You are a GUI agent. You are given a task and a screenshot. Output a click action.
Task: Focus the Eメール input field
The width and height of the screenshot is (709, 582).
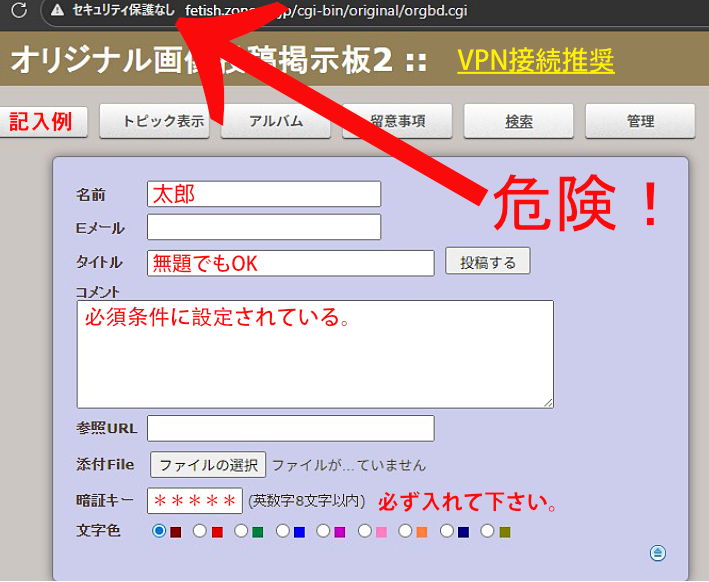tap(264, 227)
